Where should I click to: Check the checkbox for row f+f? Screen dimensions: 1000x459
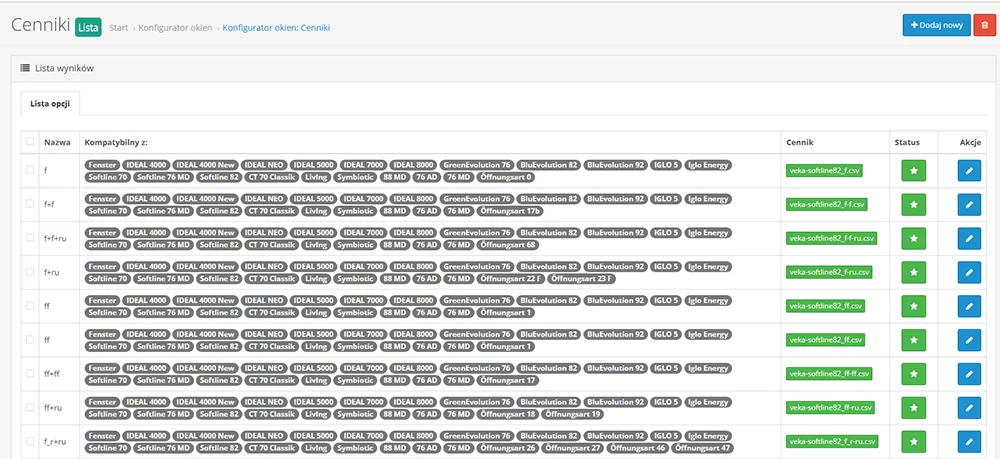tap(30, 205)
